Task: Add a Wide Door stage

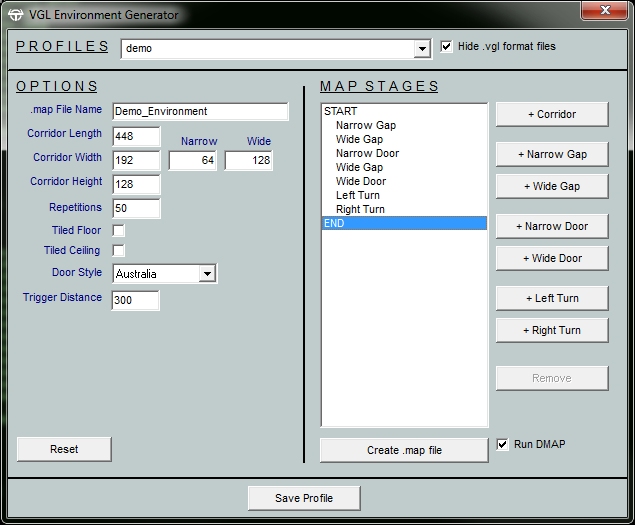Action: (x=552, y=258)
